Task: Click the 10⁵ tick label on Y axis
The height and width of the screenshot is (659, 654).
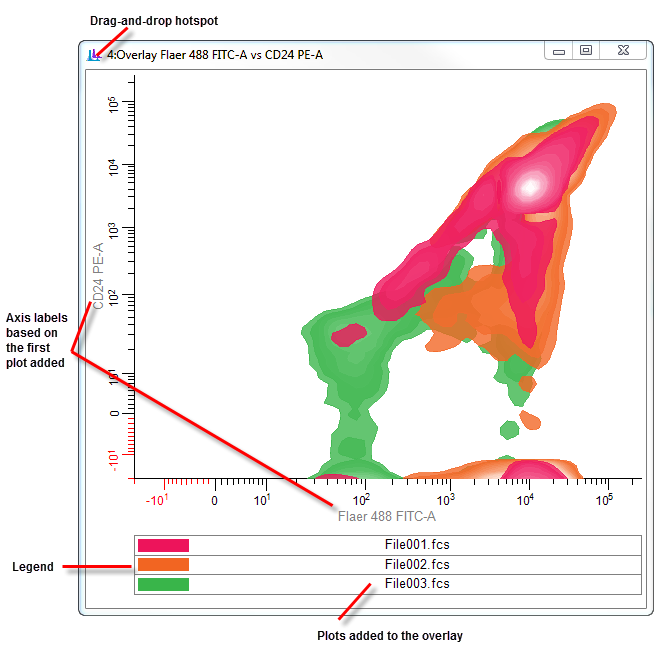Action: (x=115, y=105)
